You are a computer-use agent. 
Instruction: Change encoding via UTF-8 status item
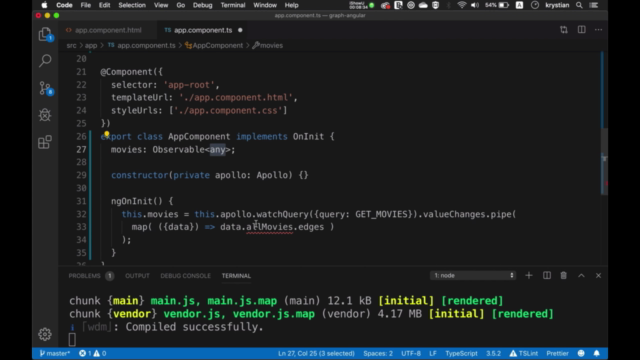tap(411, 353)
